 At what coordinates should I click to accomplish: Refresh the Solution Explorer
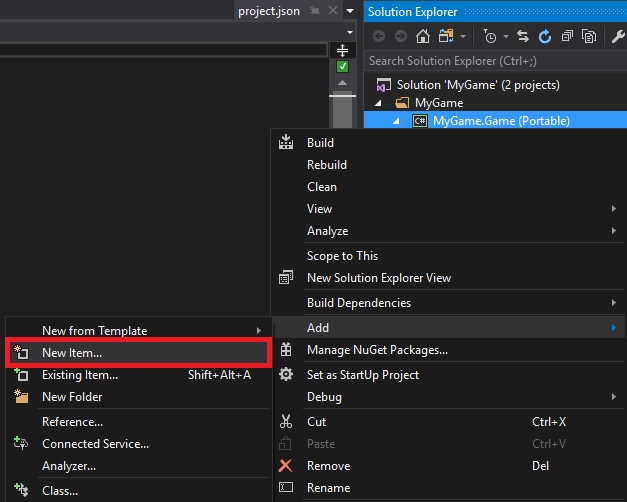[545, 37]
